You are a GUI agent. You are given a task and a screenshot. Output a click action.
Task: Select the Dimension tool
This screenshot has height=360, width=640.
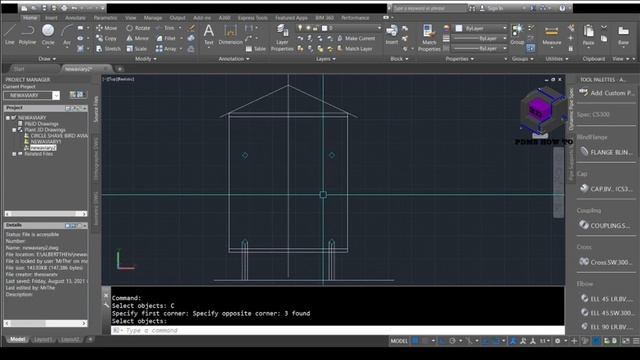[x=231, y=34]
